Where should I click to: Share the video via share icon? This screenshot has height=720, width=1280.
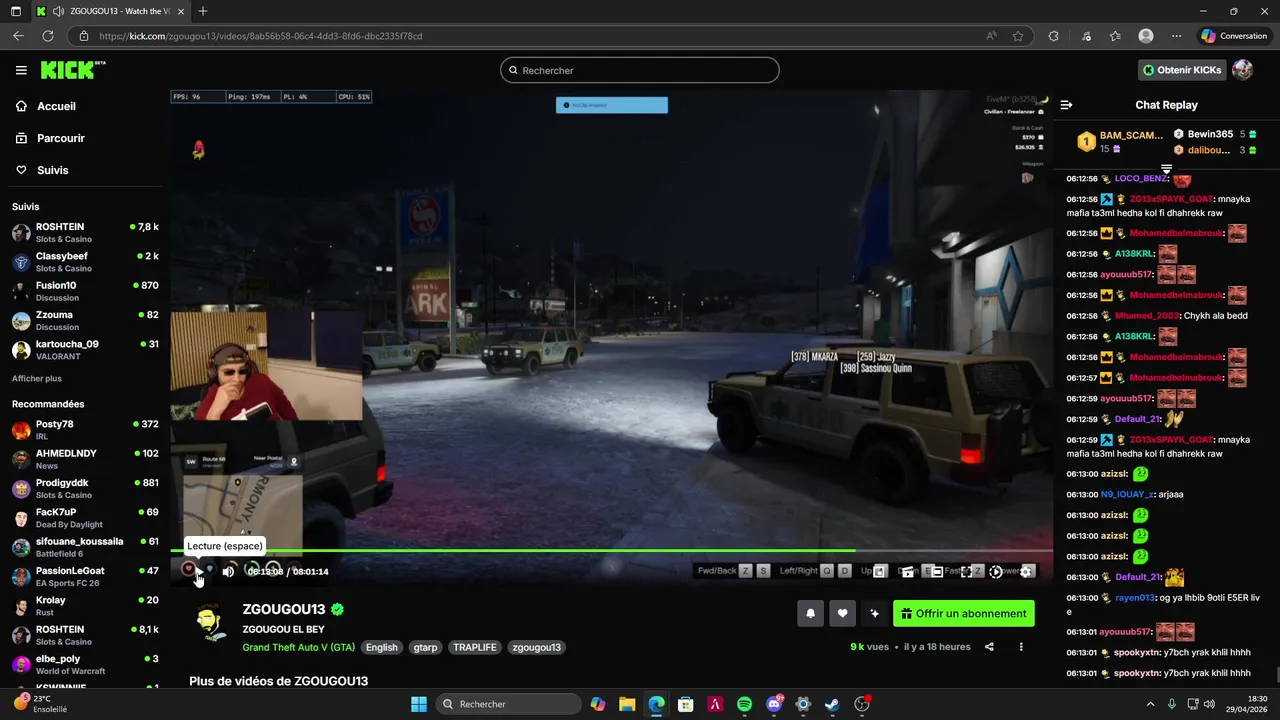click(x=989, y=647)
